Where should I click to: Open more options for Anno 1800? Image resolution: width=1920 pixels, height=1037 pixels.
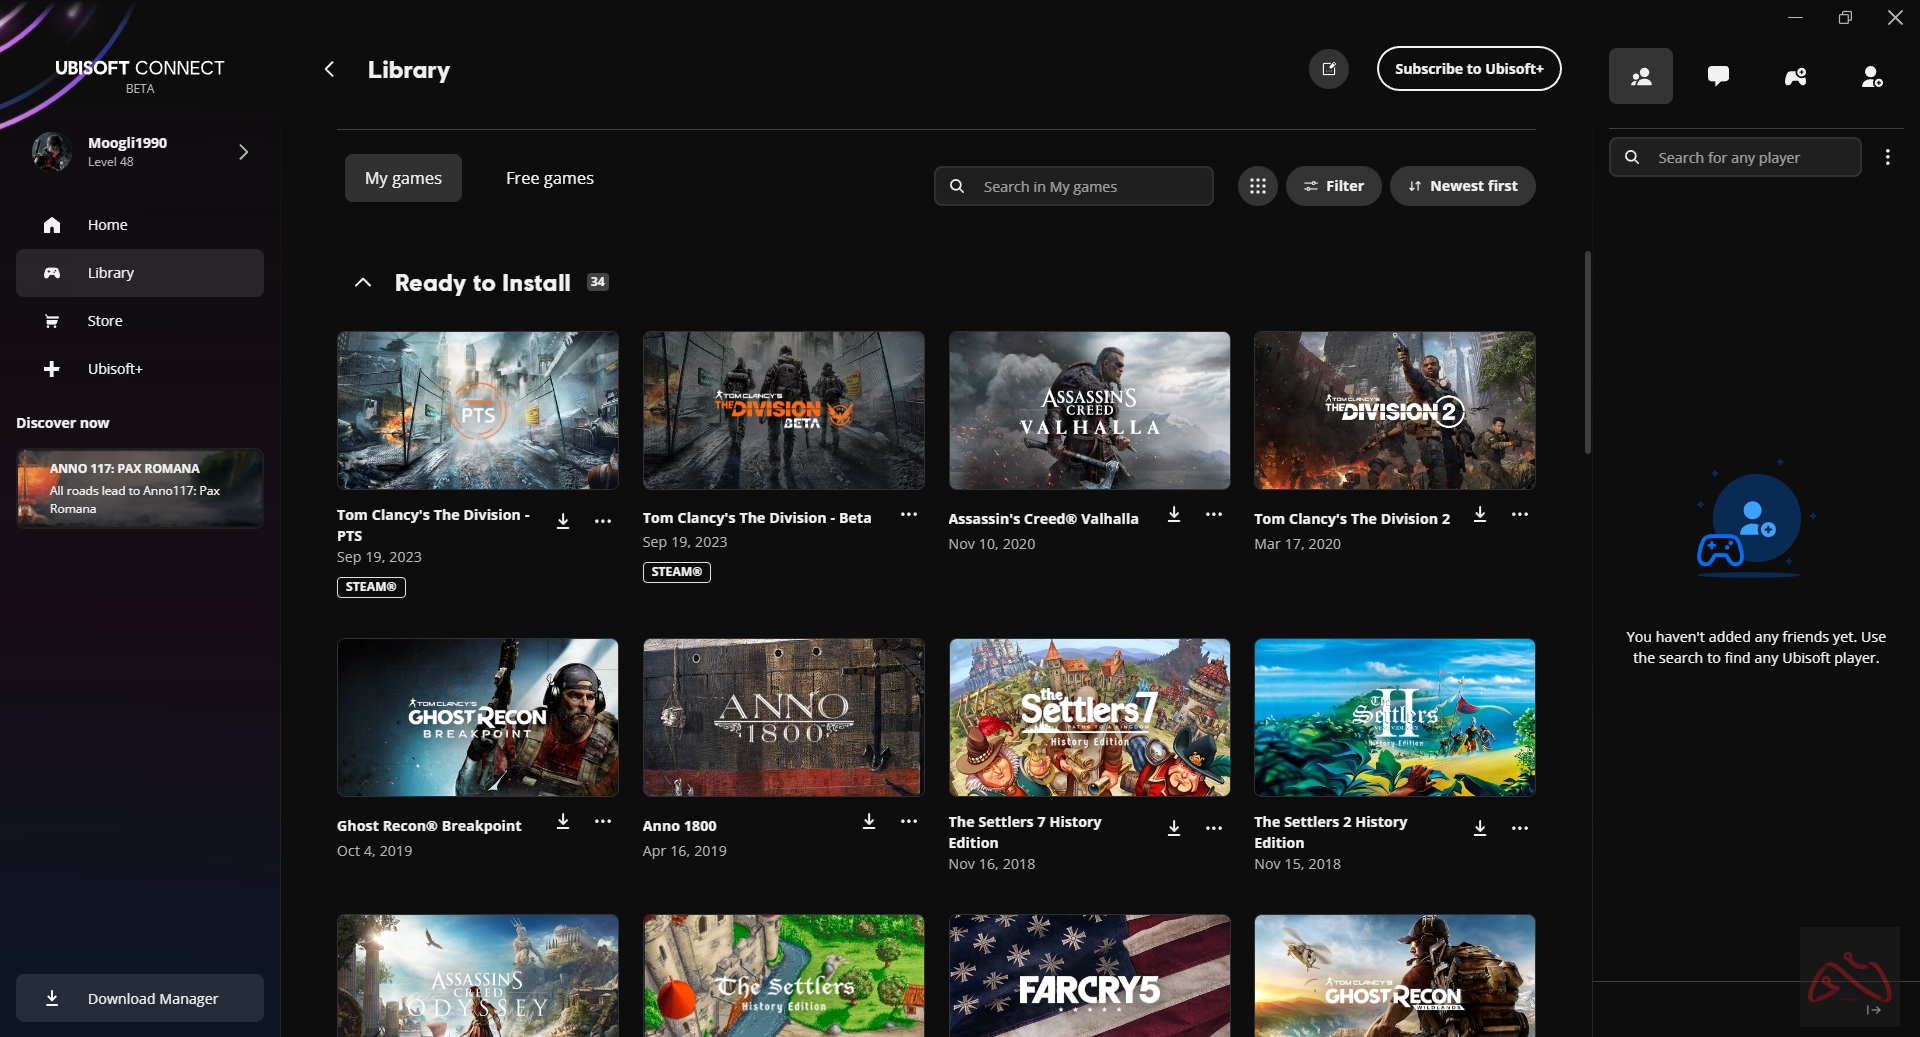click(908, 821)
